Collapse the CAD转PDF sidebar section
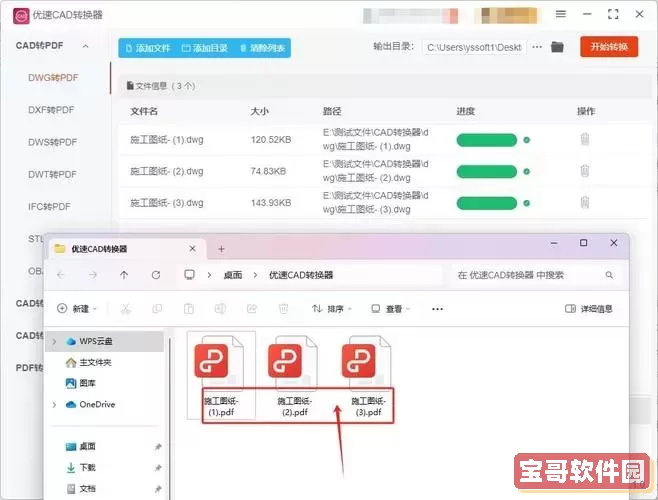658x500 pixels. click(x=85, y=46)
